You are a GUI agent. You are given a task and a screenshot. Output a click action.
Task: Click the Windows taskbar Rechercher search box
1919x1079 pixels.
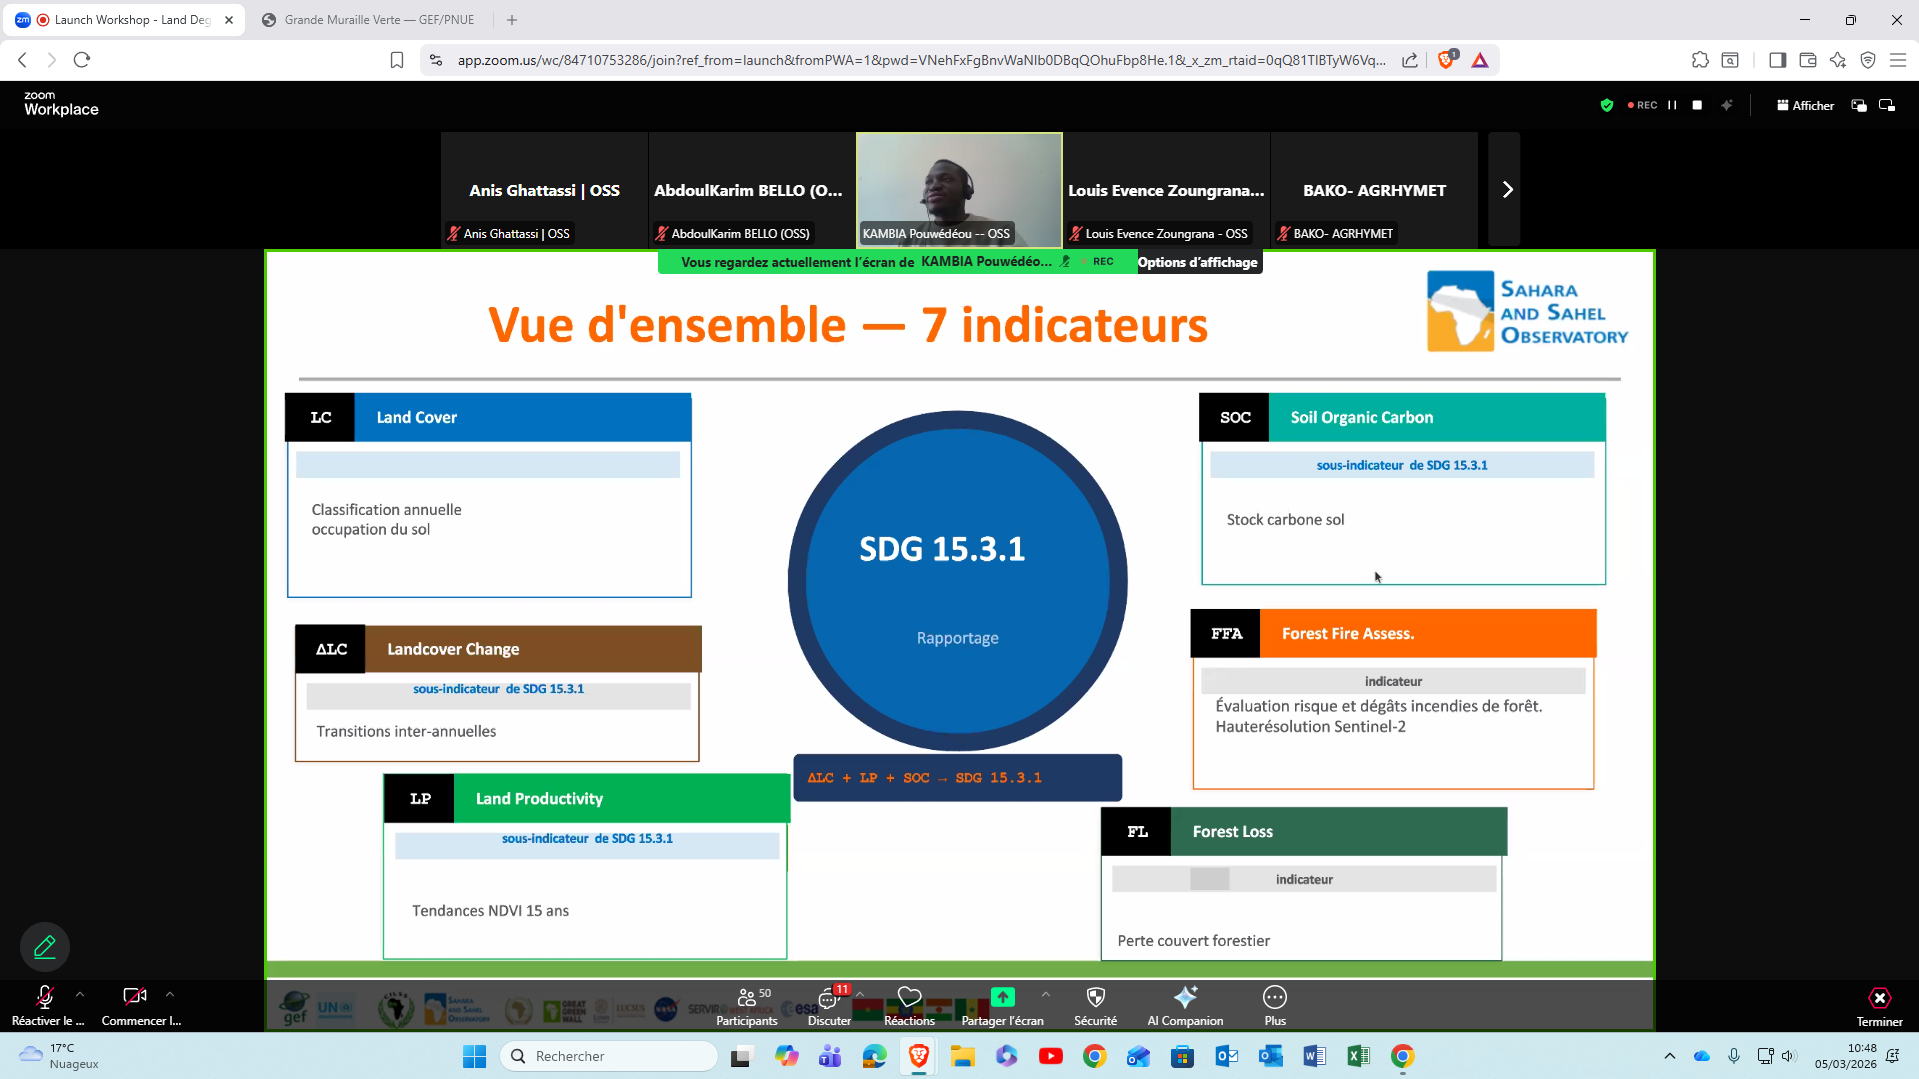coord(610,1056)
